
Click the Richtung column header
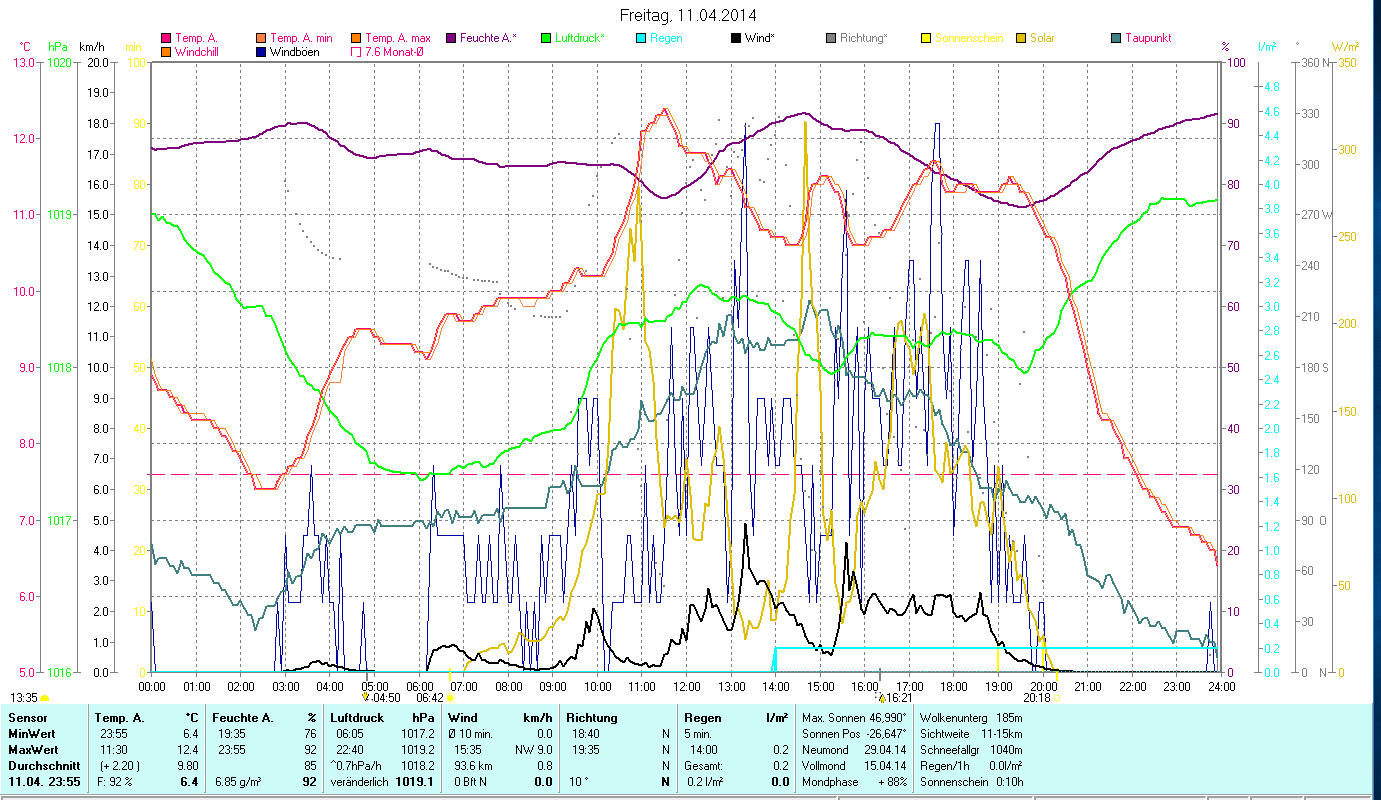pyautogui.click(x=591, y=718)
